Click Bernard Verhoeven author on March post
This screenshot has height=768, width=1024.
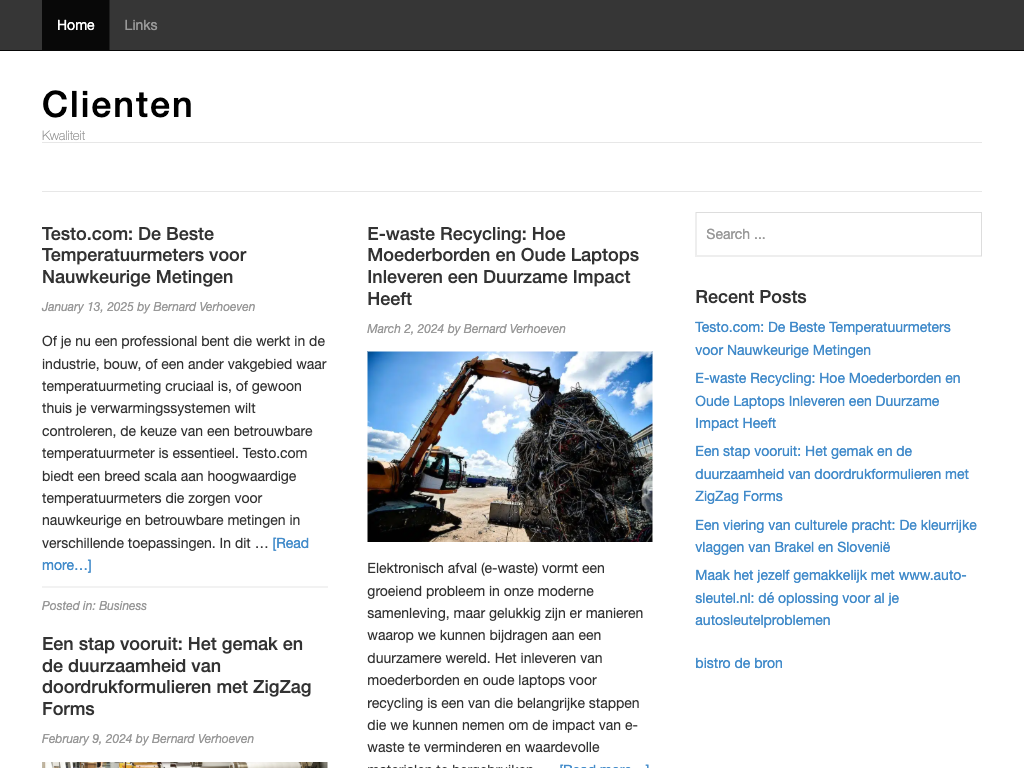514,329
